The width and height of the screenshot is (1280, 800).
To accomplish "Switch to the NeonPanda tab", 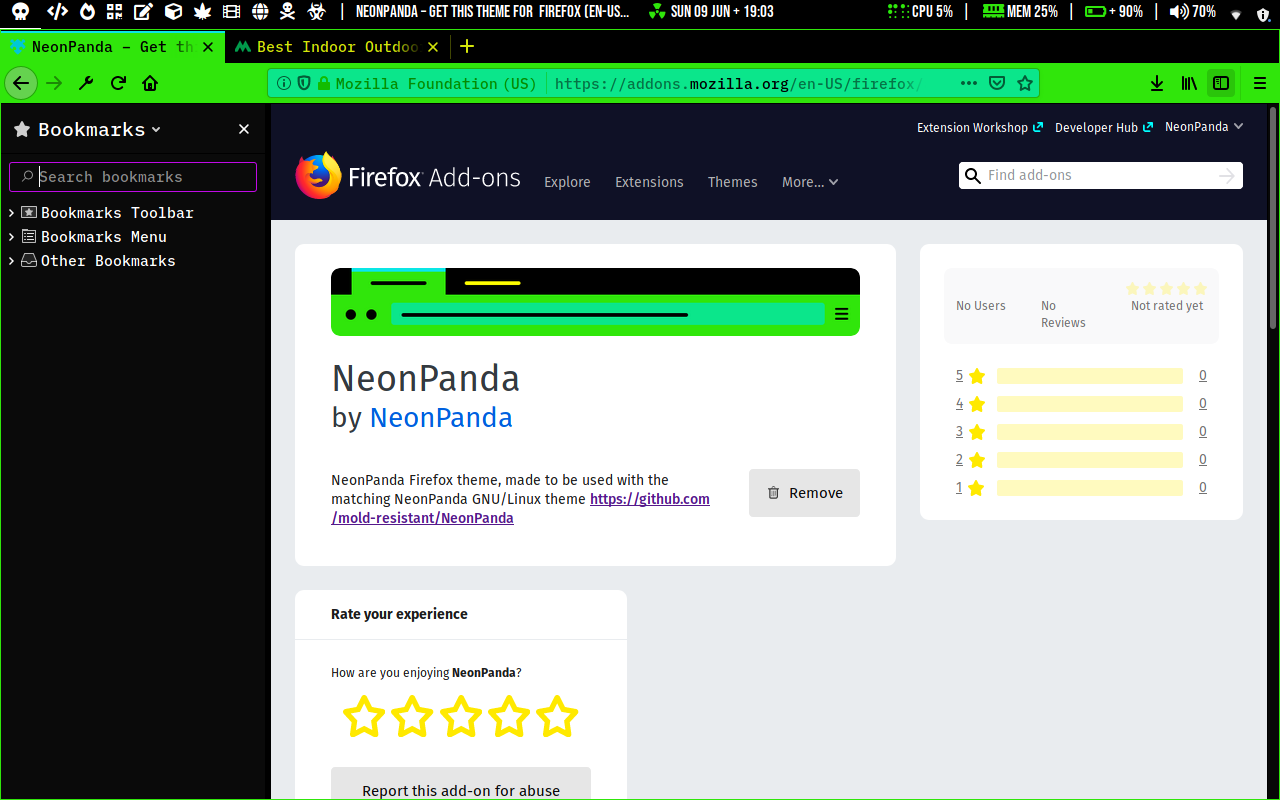I will point(112,47).
